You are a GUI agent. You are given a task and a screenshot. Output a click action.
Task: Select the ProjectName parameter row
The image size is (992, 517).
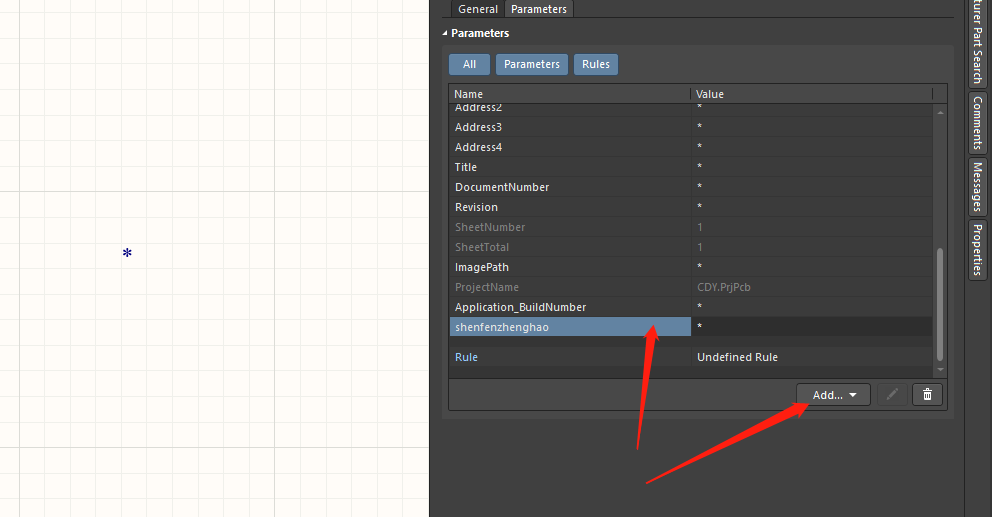point(691,287)
